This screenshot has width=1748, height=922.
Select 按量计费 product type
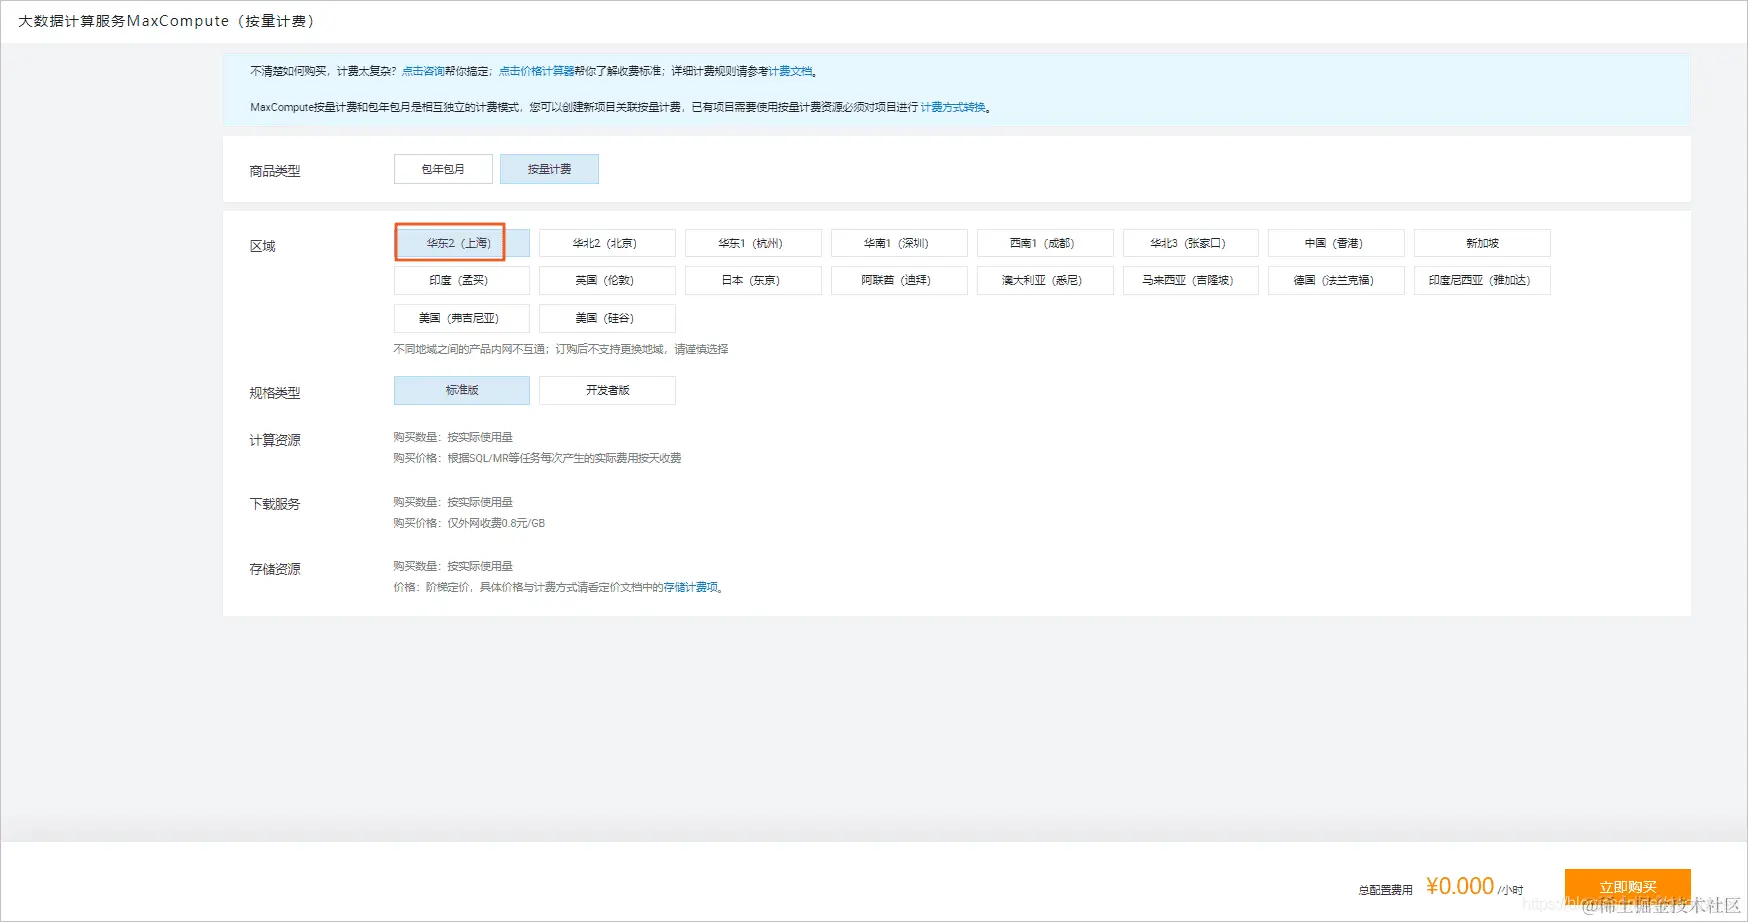(549, 169)
